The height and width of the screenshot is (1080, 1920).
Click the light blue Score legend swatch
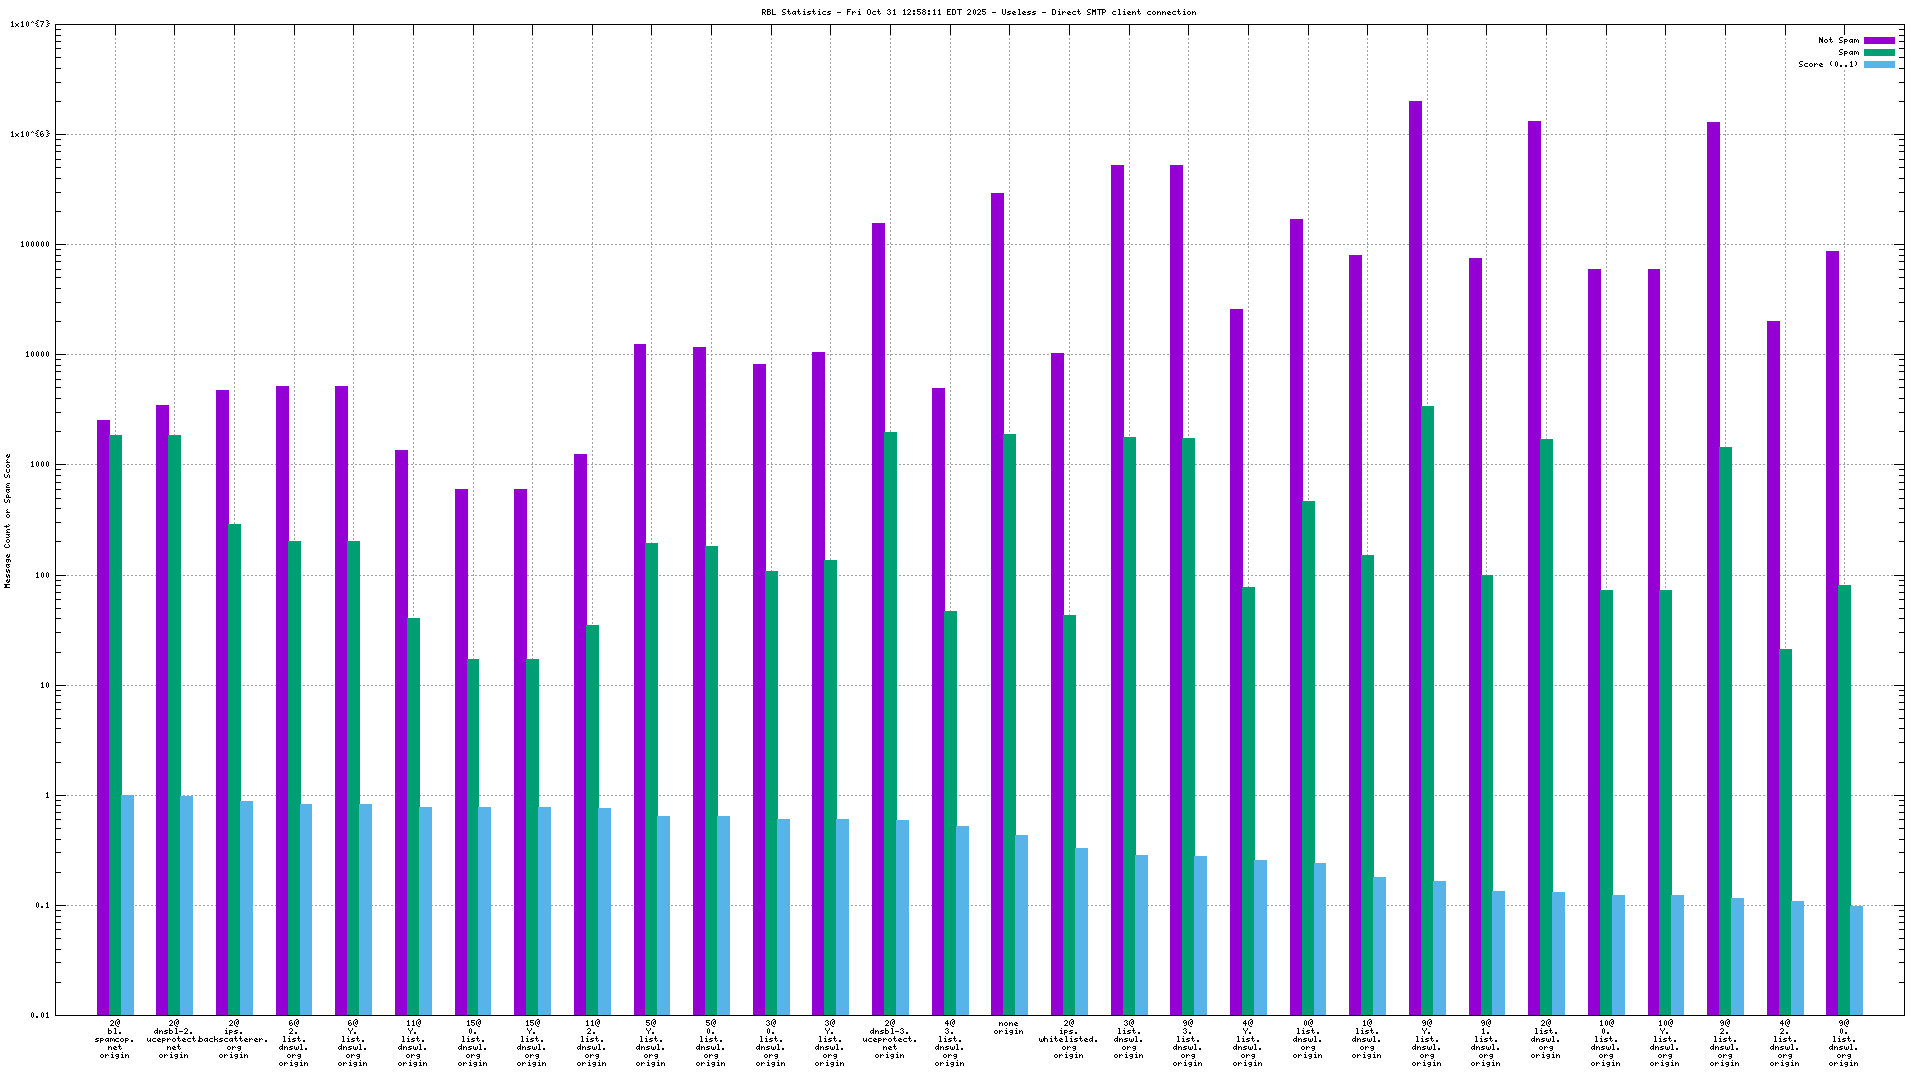[x=1879, y=64]
